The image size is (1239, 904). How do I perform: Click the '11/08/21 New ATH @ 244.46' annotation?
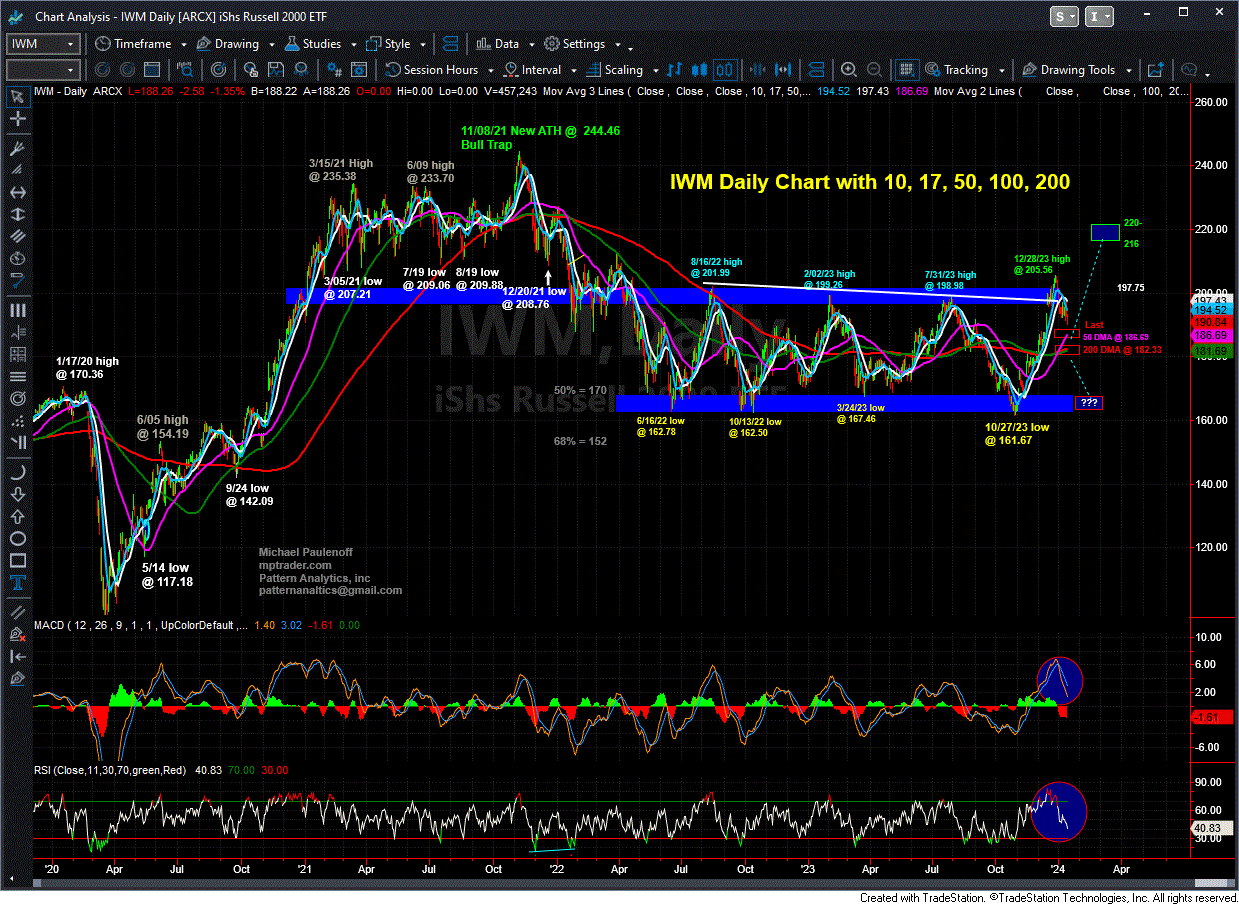pos(540,131)
